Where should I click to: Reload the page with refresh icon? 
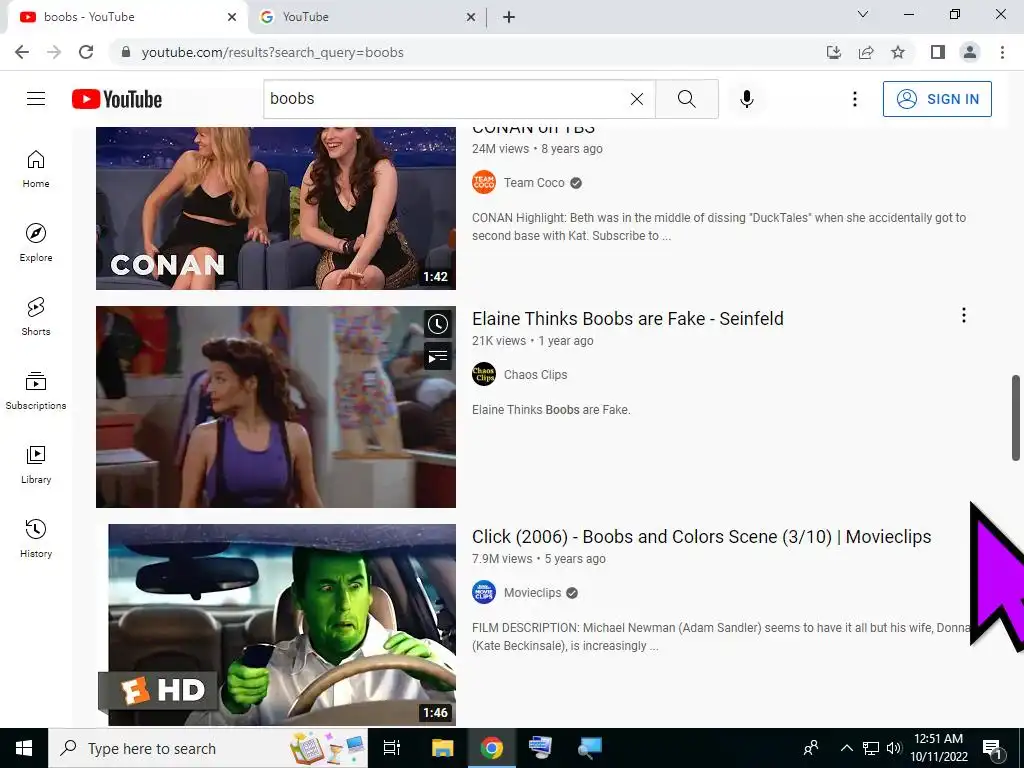[x=86, y=52]
